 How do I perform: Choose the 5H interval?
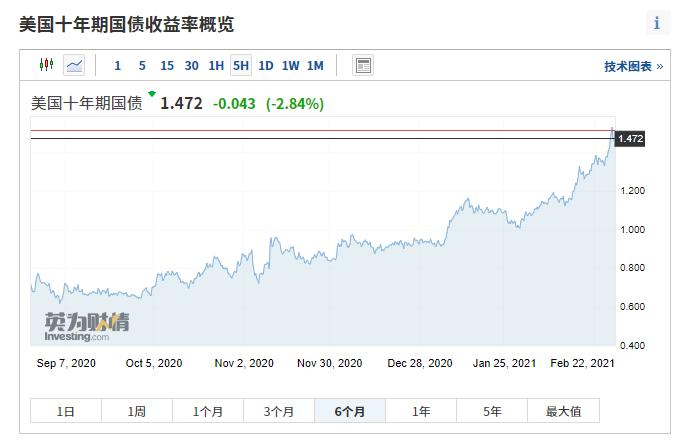[241, 66]
